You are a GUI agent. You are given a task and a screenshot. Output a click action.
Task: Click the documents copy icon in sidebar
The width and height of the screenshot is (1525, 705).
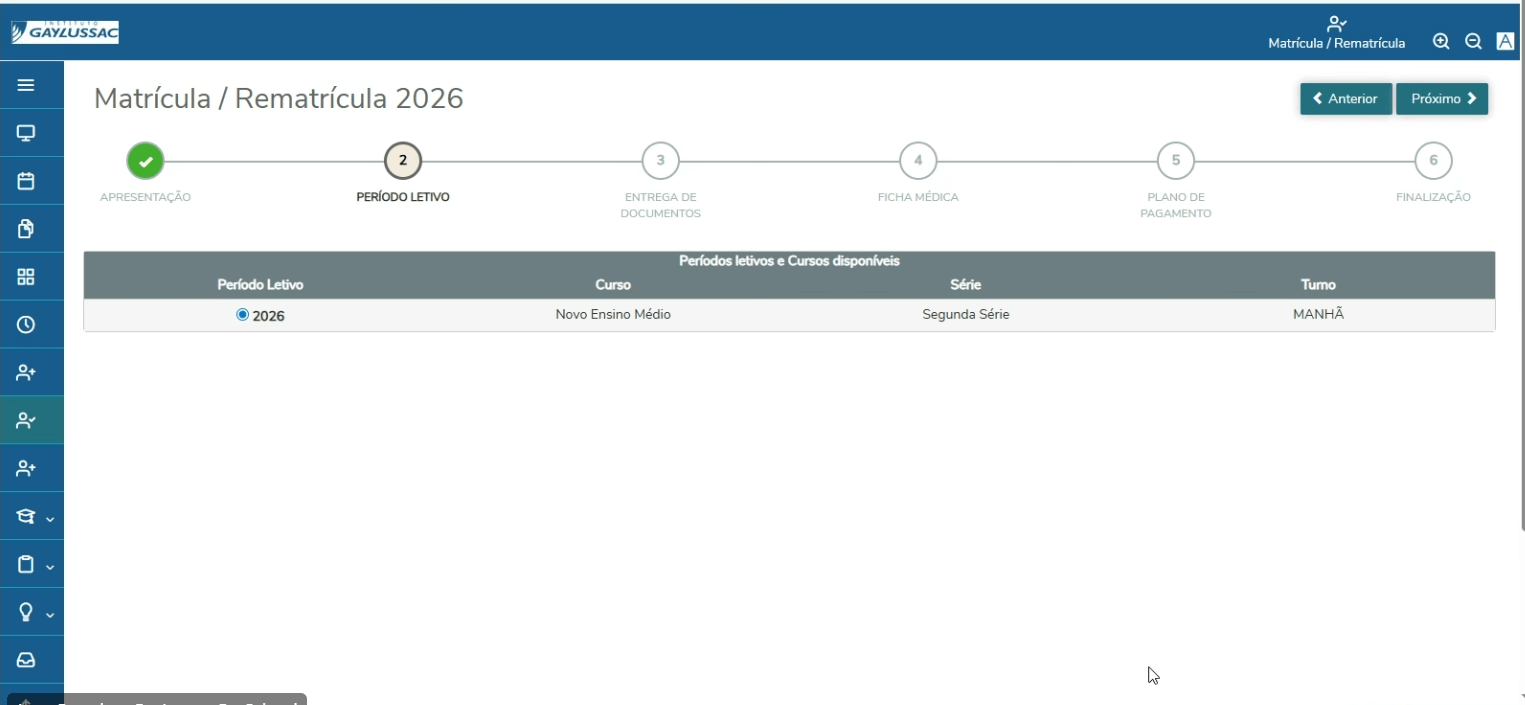[x=26, y=229]
